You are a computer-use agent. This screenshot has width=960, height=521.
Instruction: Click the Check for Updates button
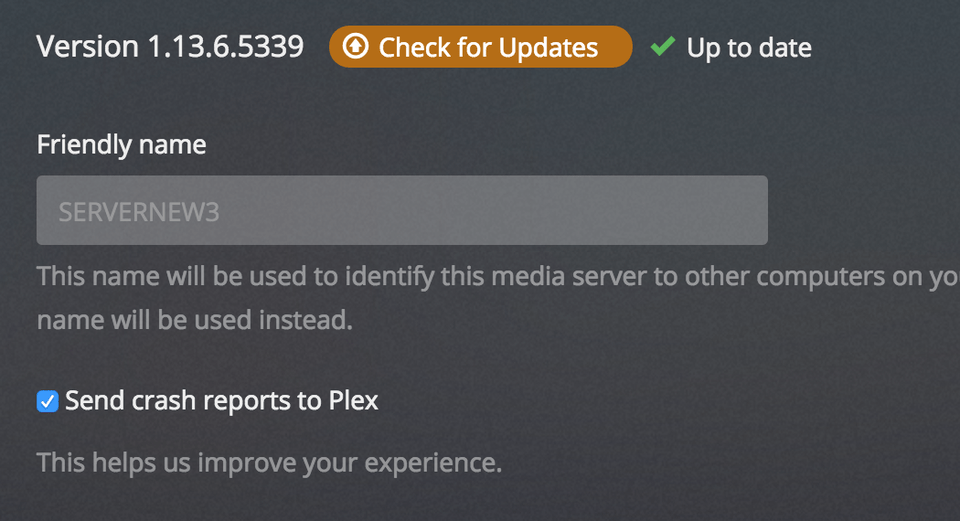(481, 47)
